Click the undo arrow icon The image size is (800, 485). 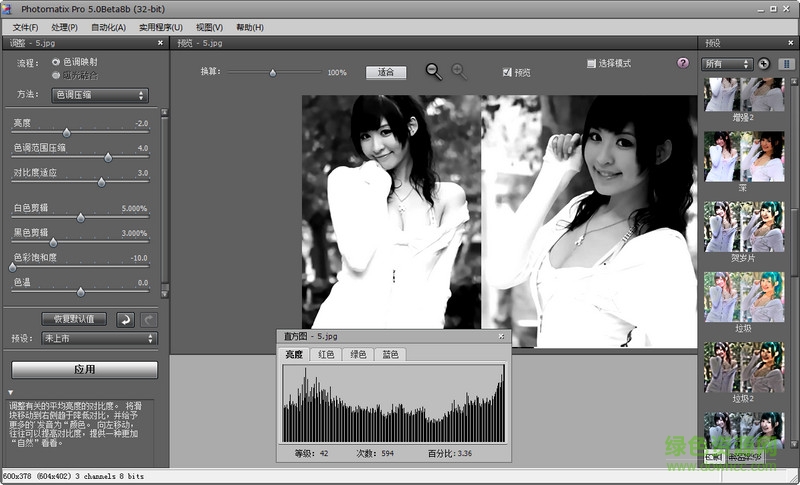125,319
